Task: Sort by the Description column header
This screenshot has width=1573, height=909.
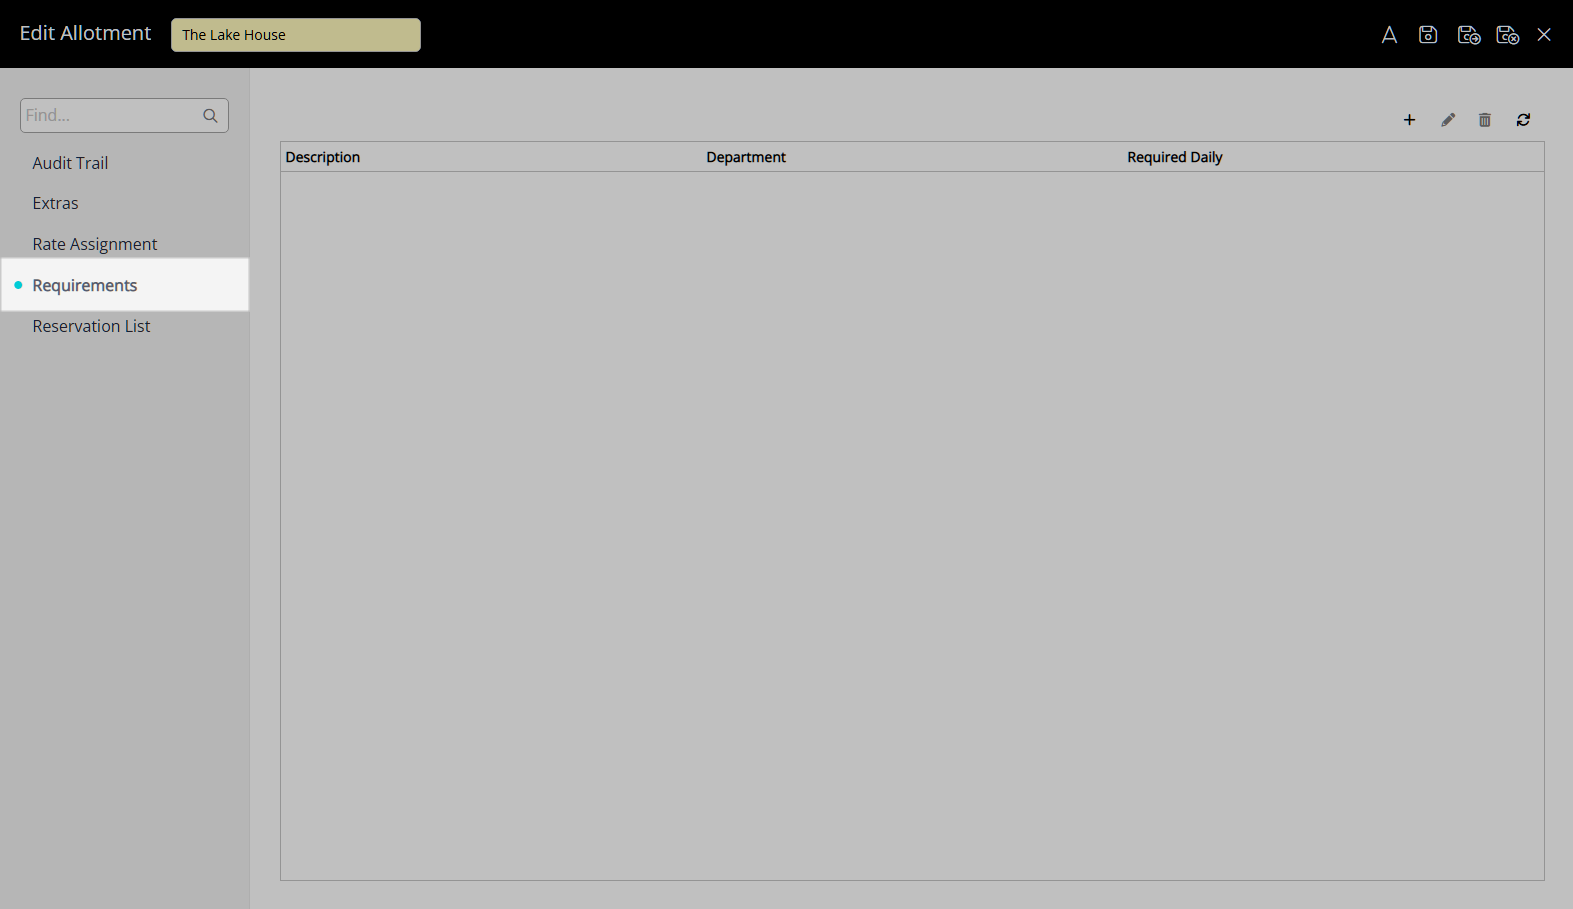Action: (x=323, y=157)
